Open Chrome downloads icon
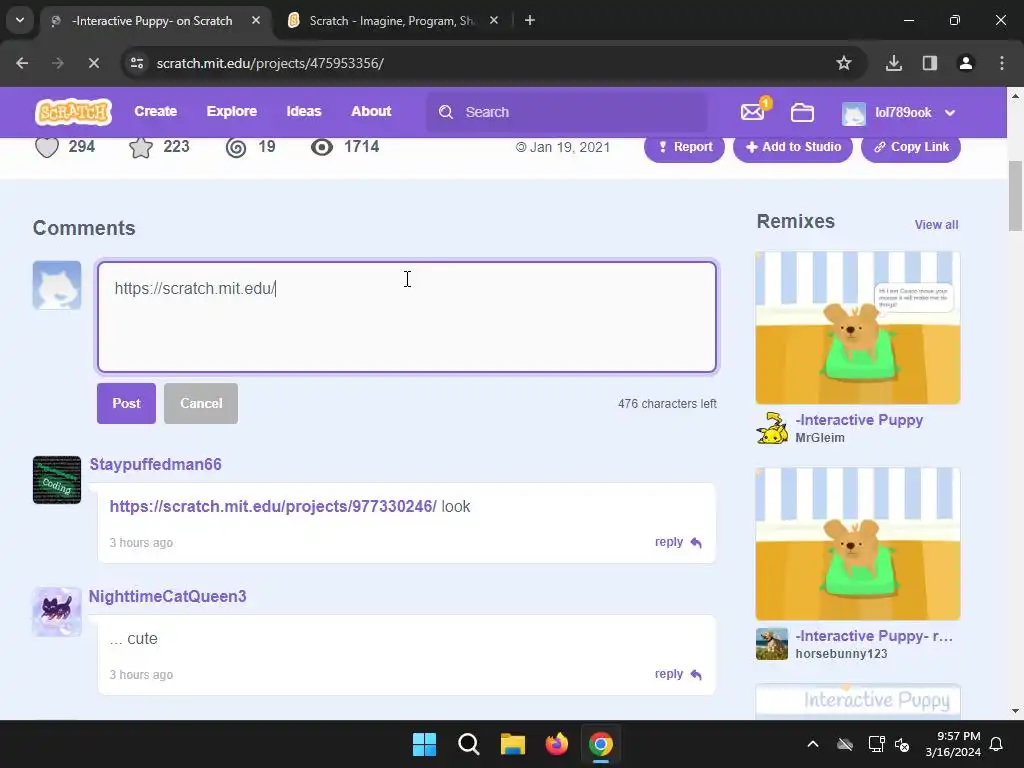Image resolution: width=1024 pixels, height=768 pixels. 893,63
